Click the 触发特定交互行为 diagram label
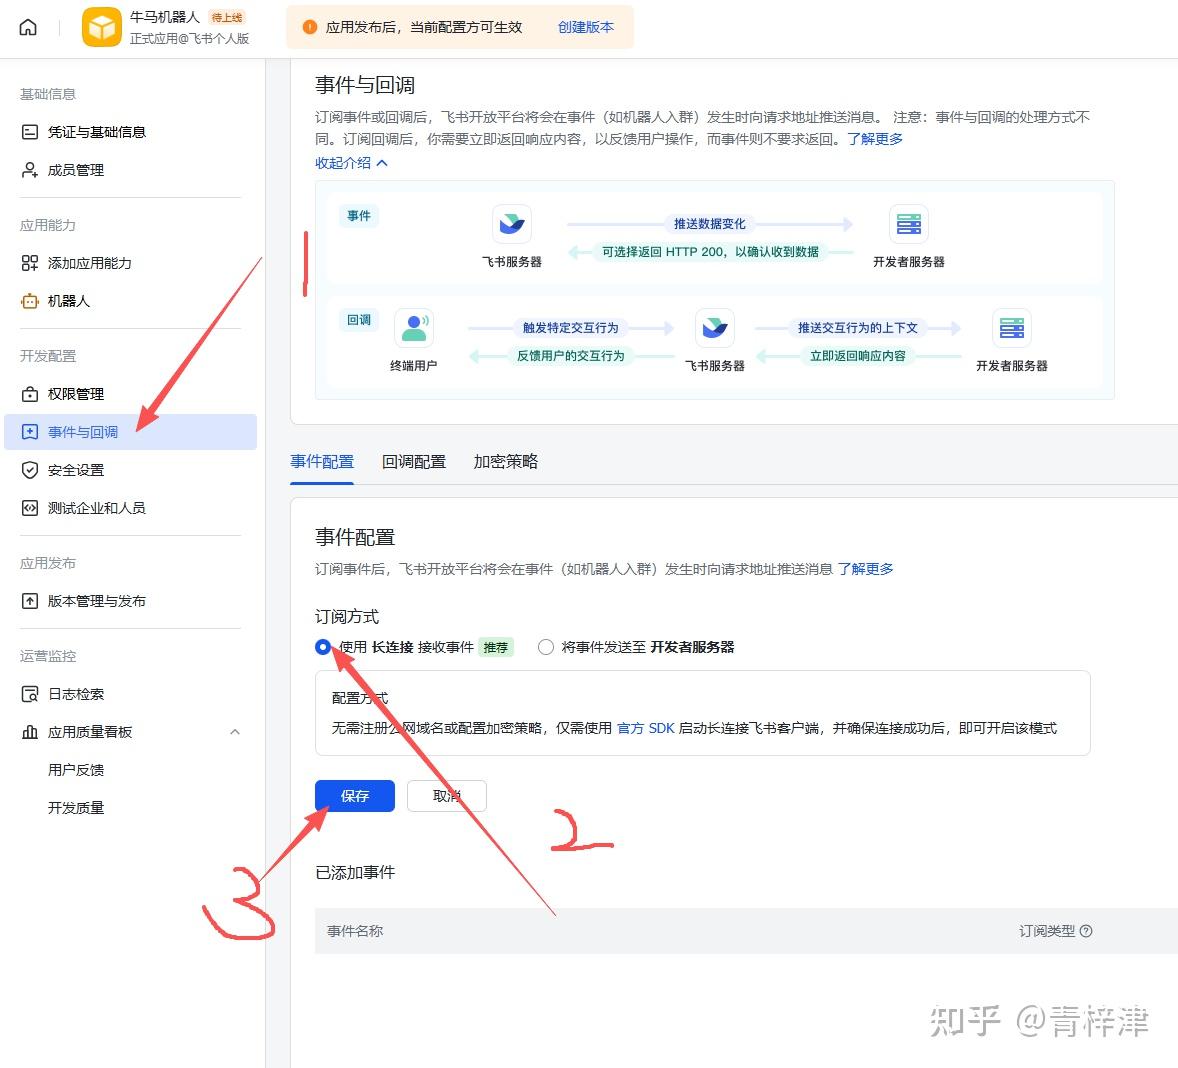 click(x=570, y=327)
